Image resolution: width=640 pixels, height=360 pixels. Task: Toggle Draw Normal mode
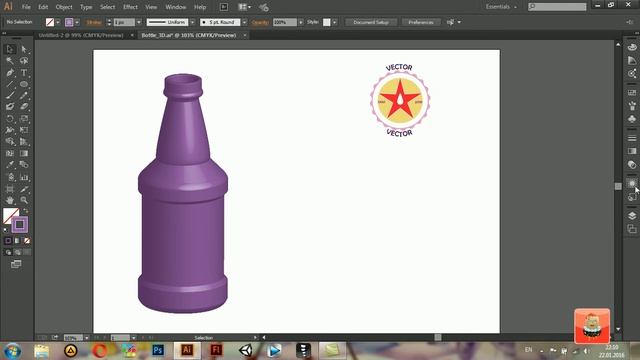(x=8, y=252)
